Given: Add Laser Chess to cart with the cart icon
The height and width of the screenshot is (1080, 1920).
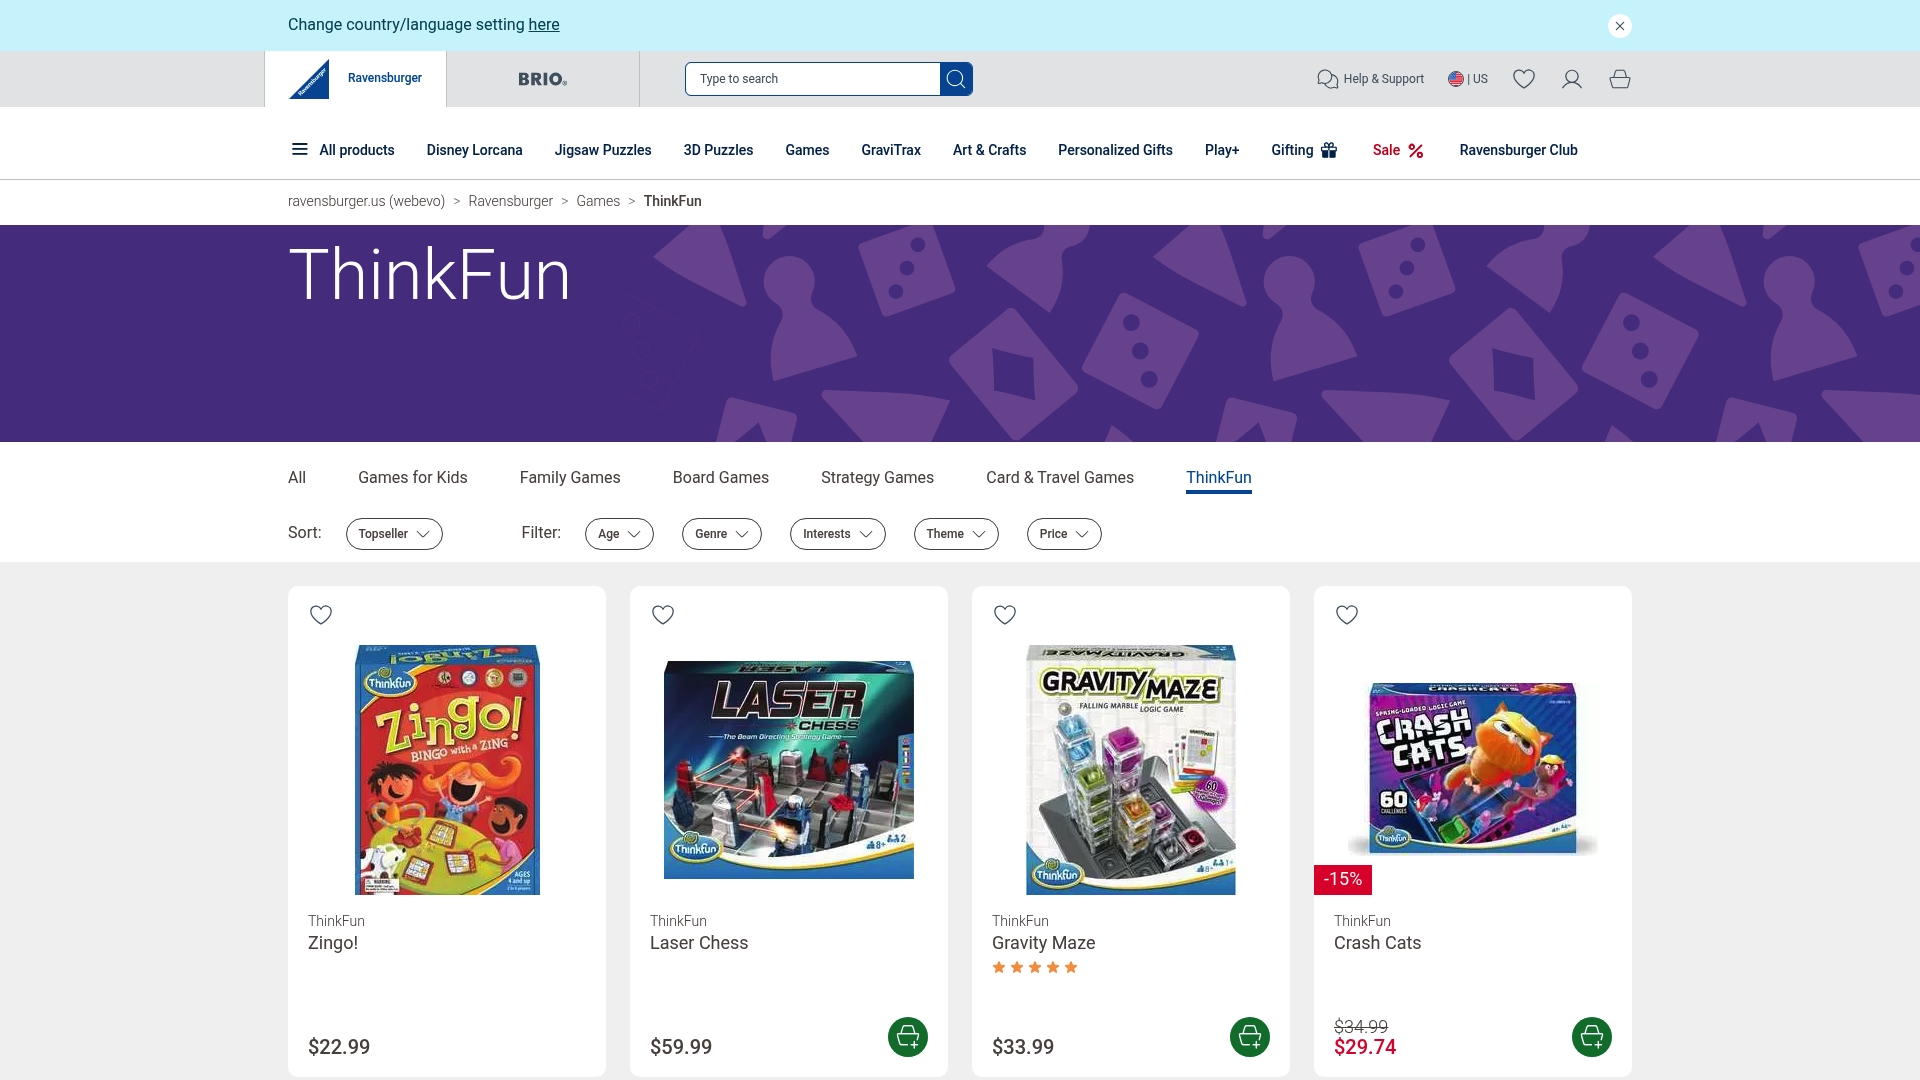Looking at the screenshot, I should click(908, 1037).
